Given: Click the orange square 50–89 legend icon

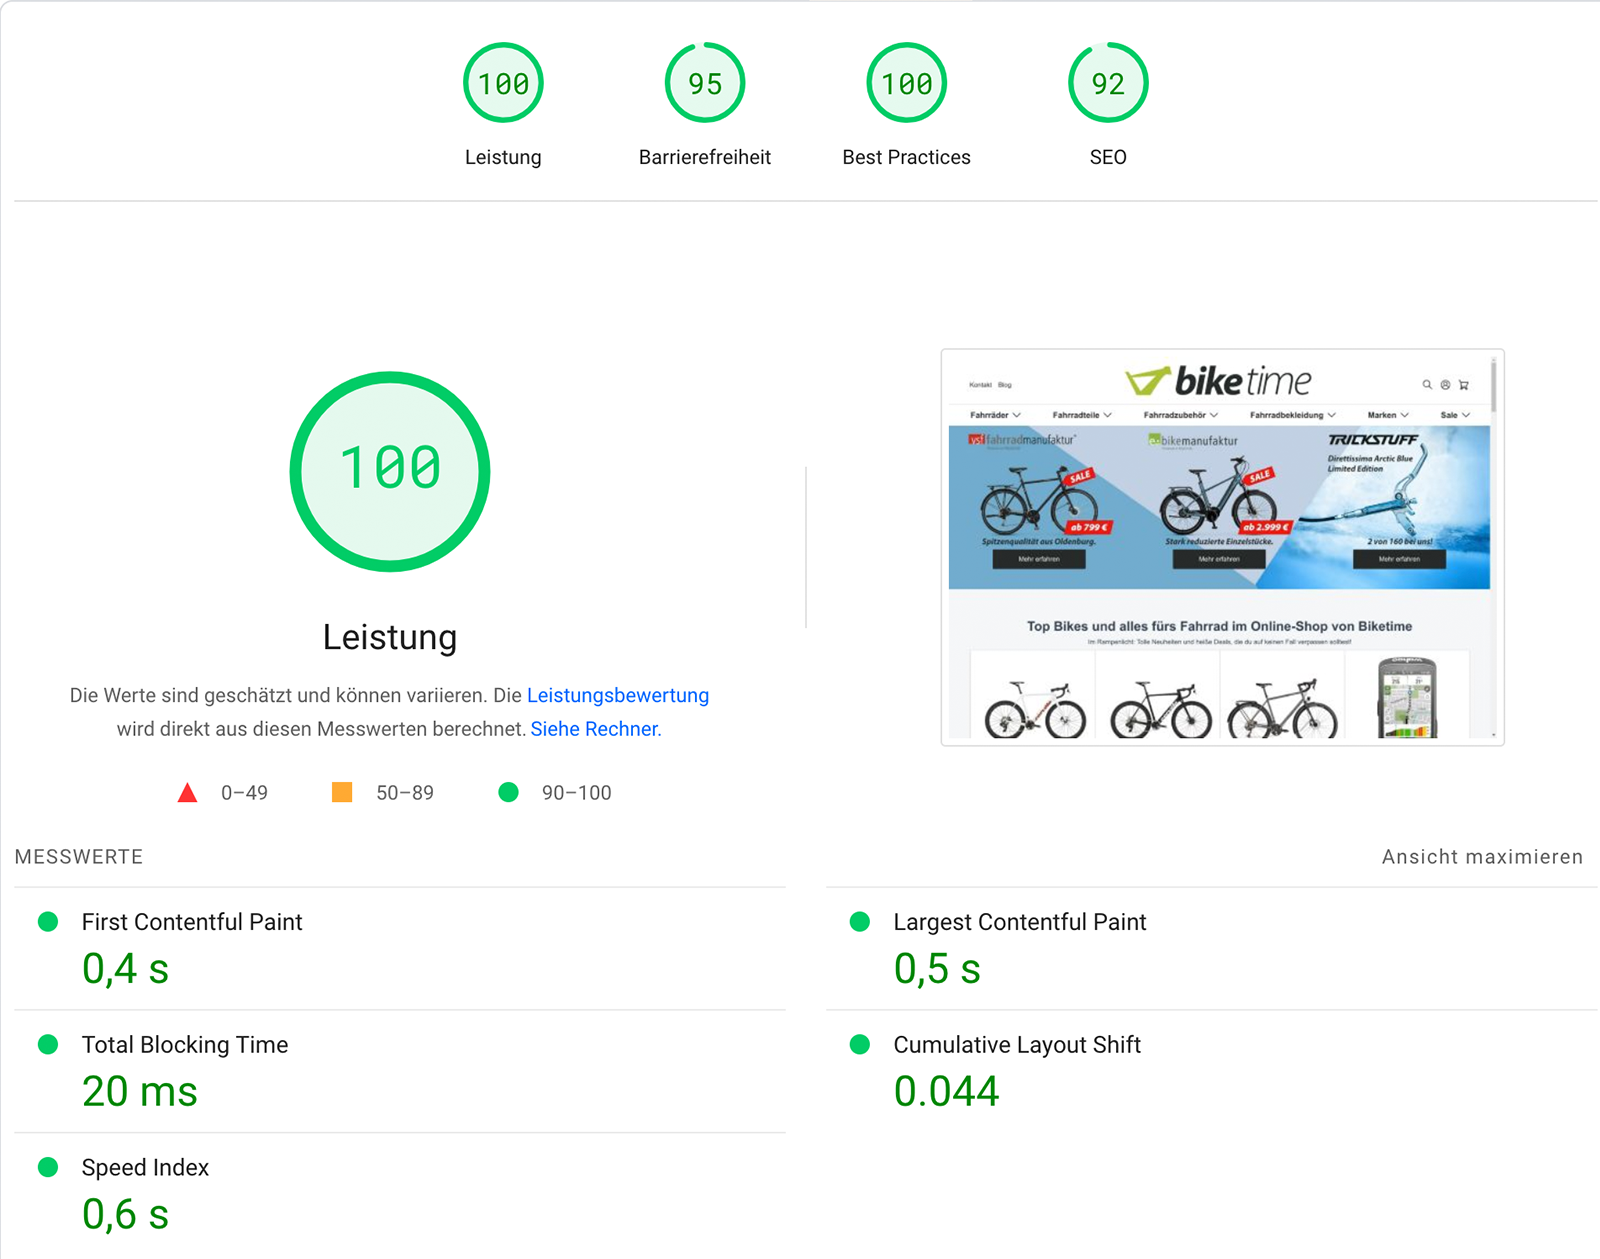Looking at the screenshot, I should click(342, 793).
